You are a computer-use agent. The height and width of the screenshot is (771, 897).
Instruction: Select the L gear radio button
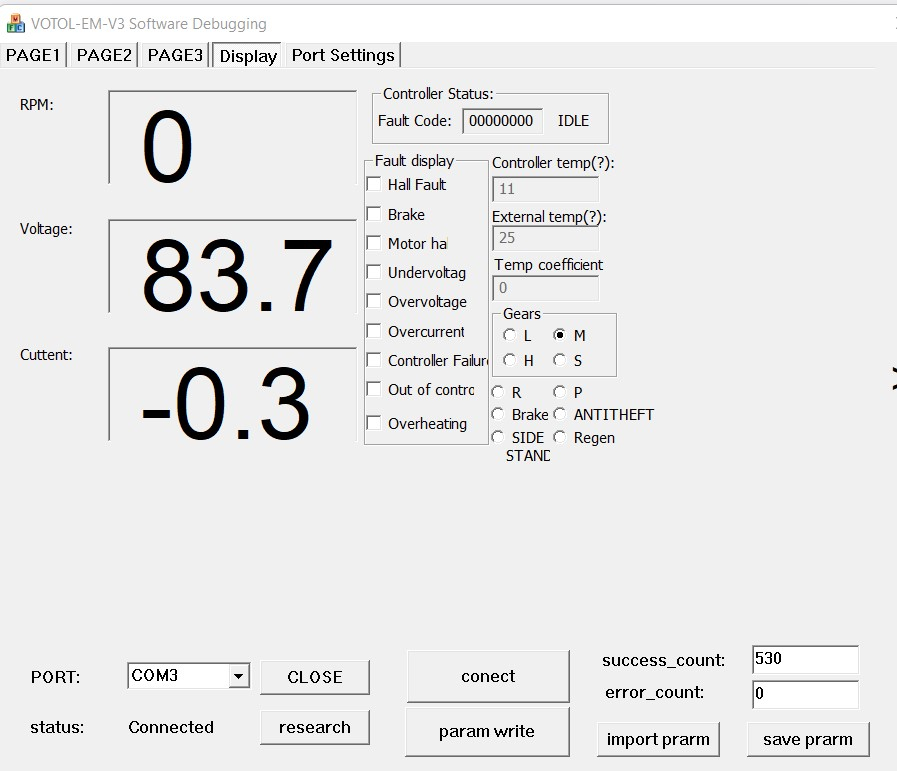pyautogui.click(x=510, y=336)
